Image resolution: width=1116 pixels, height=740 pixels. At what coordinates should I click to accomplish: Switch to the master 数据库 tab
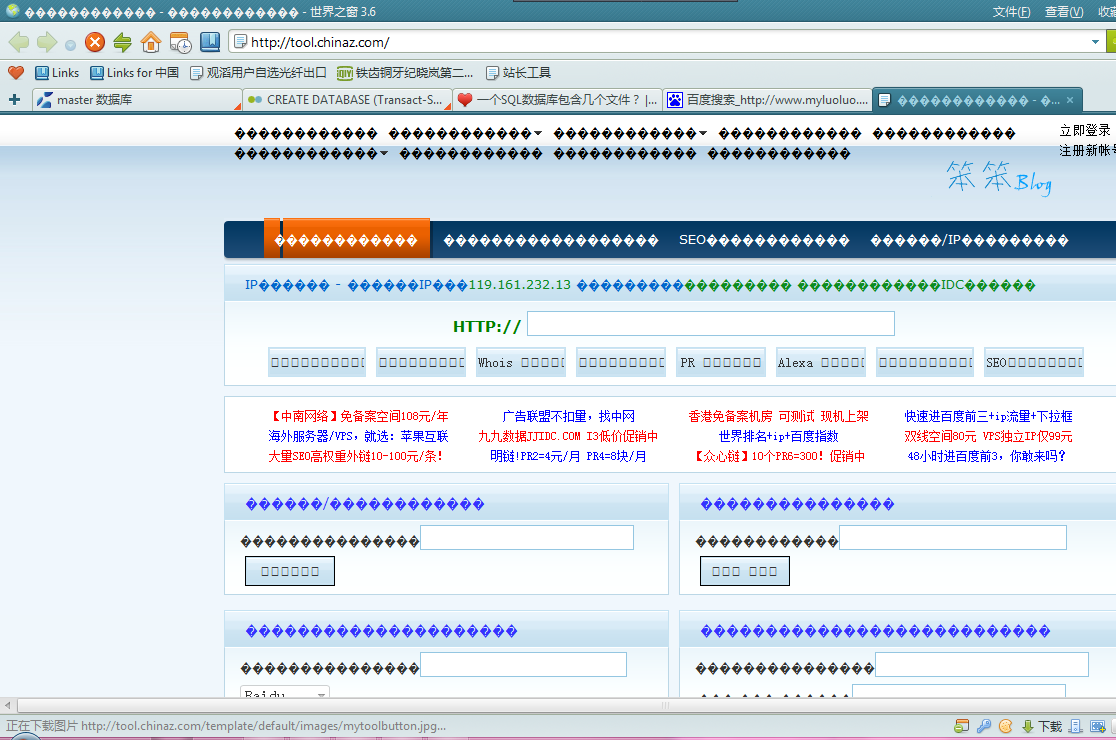[137, 100]
